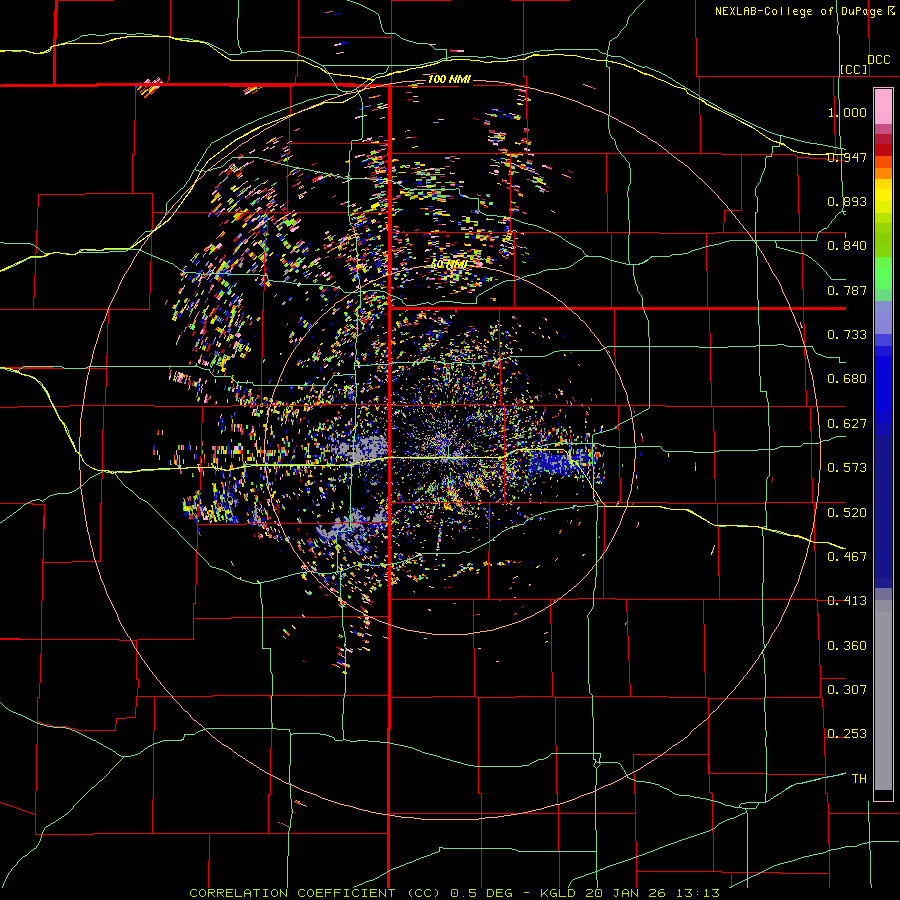Click the TH threshold legend label
The width and height of the screenshot is (900, 900).
click(859, 779)
